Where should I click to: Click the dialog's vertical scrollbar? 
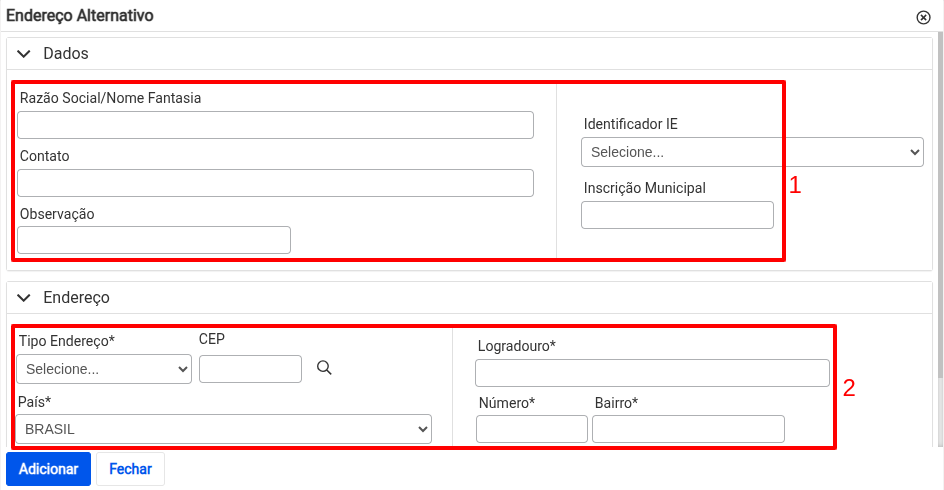pyautogui.click(x=940, y=205)
